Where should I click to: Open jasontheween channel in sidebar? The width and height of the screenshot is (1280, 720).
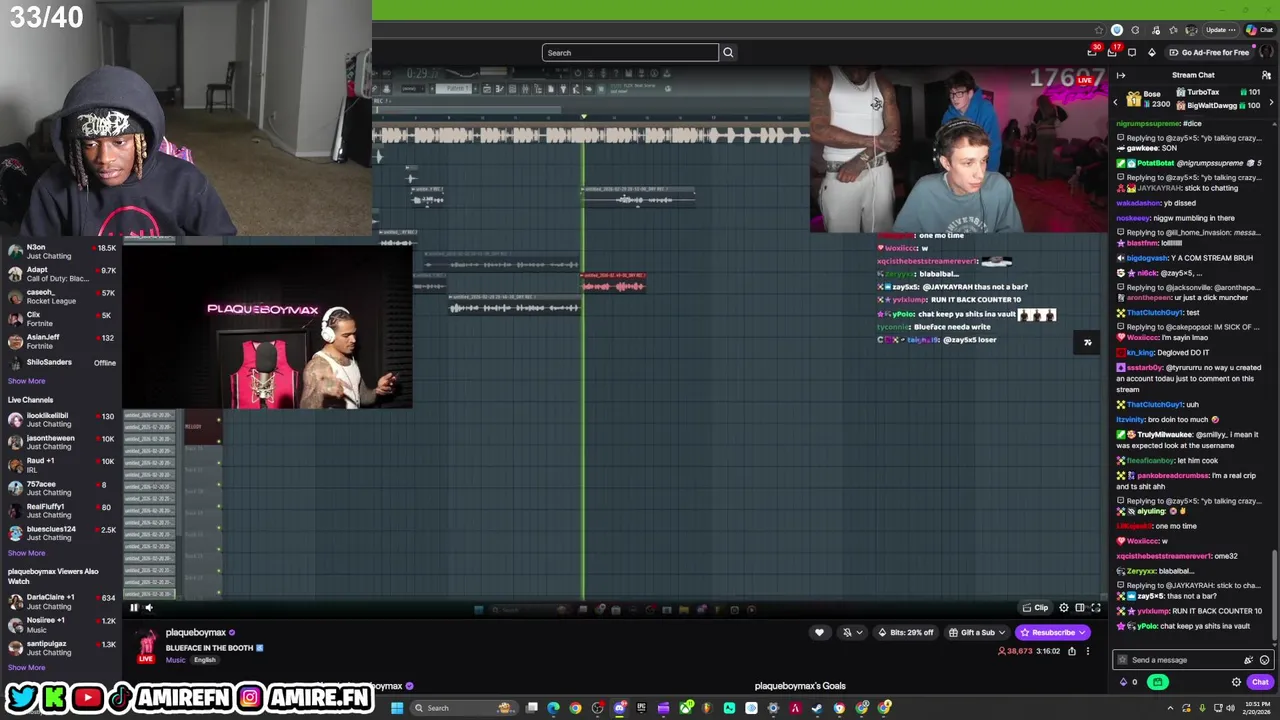(x=62, y=442)
